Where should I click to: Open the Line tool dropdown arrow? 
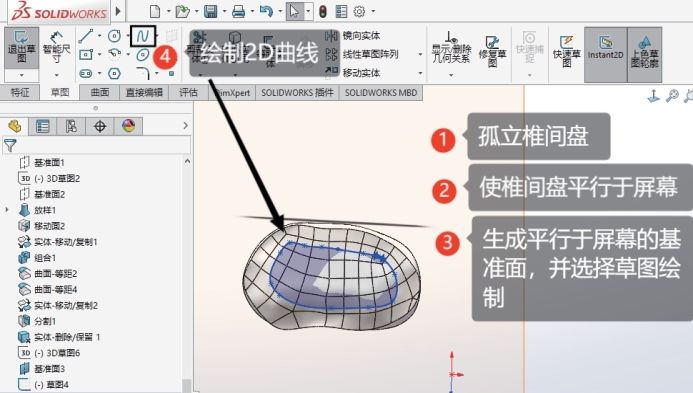99,36
